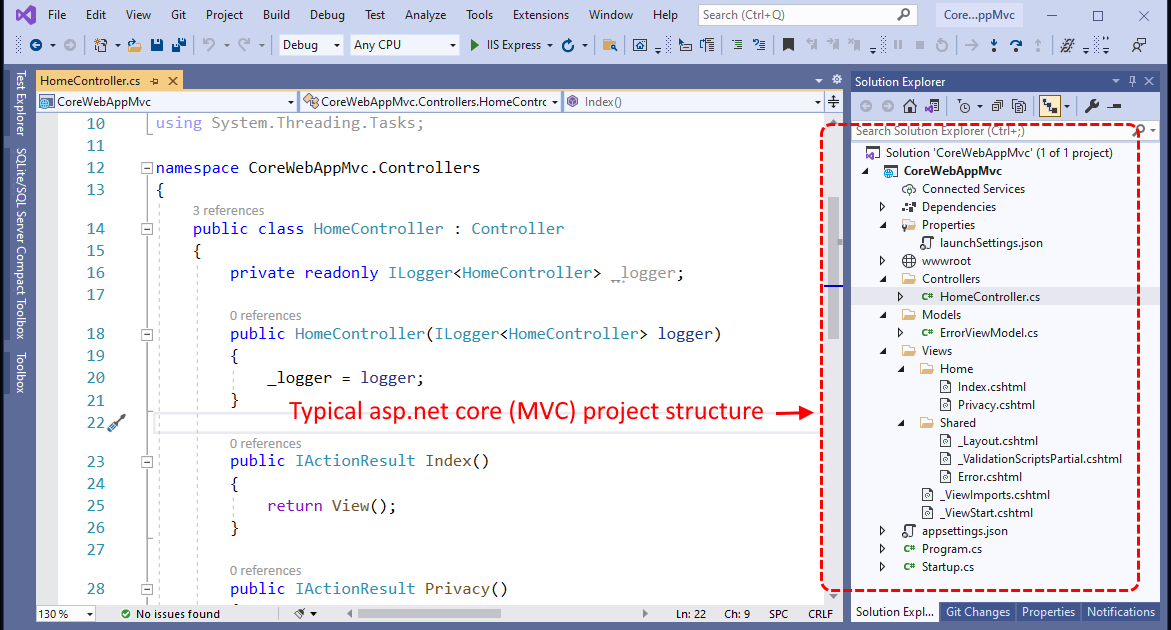Click inside the Search Ctrl+Q box
The image size is (1171, 630).
click(800, 14)
